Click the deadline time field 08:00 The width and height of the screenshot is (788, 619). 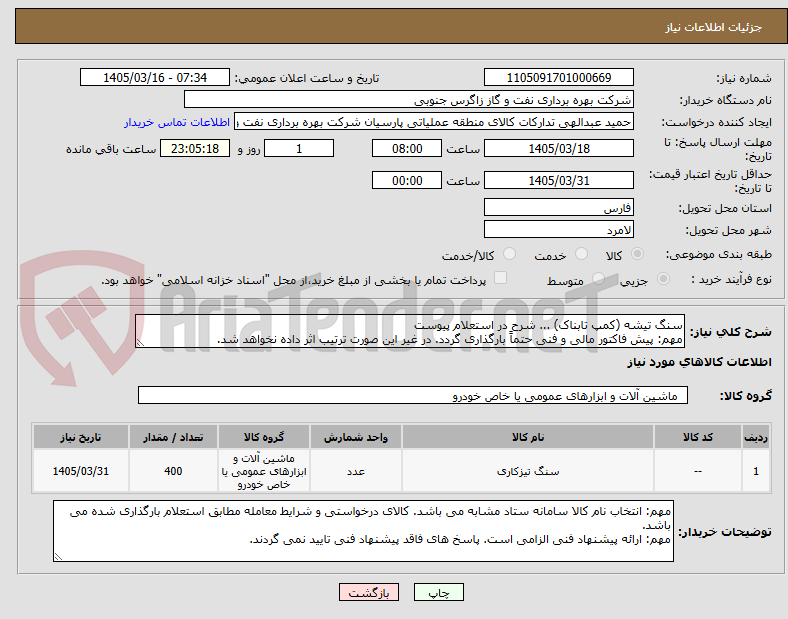407,149
